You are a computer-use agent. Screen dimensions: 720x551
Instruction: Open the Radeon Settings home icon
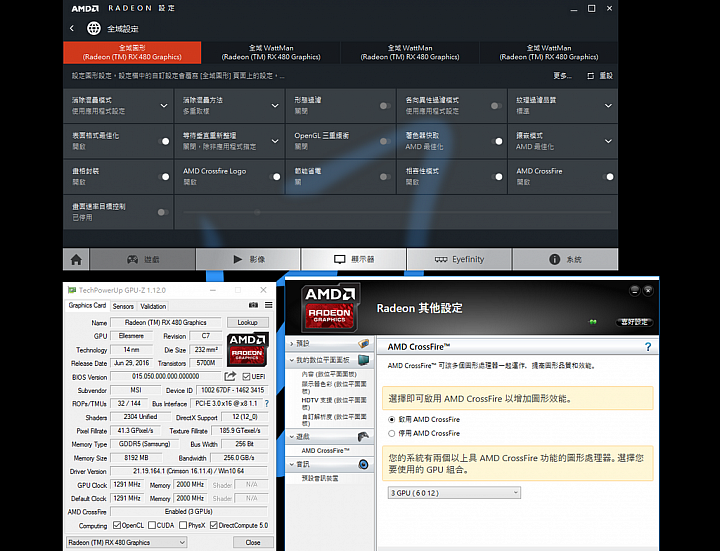(76, 259)
